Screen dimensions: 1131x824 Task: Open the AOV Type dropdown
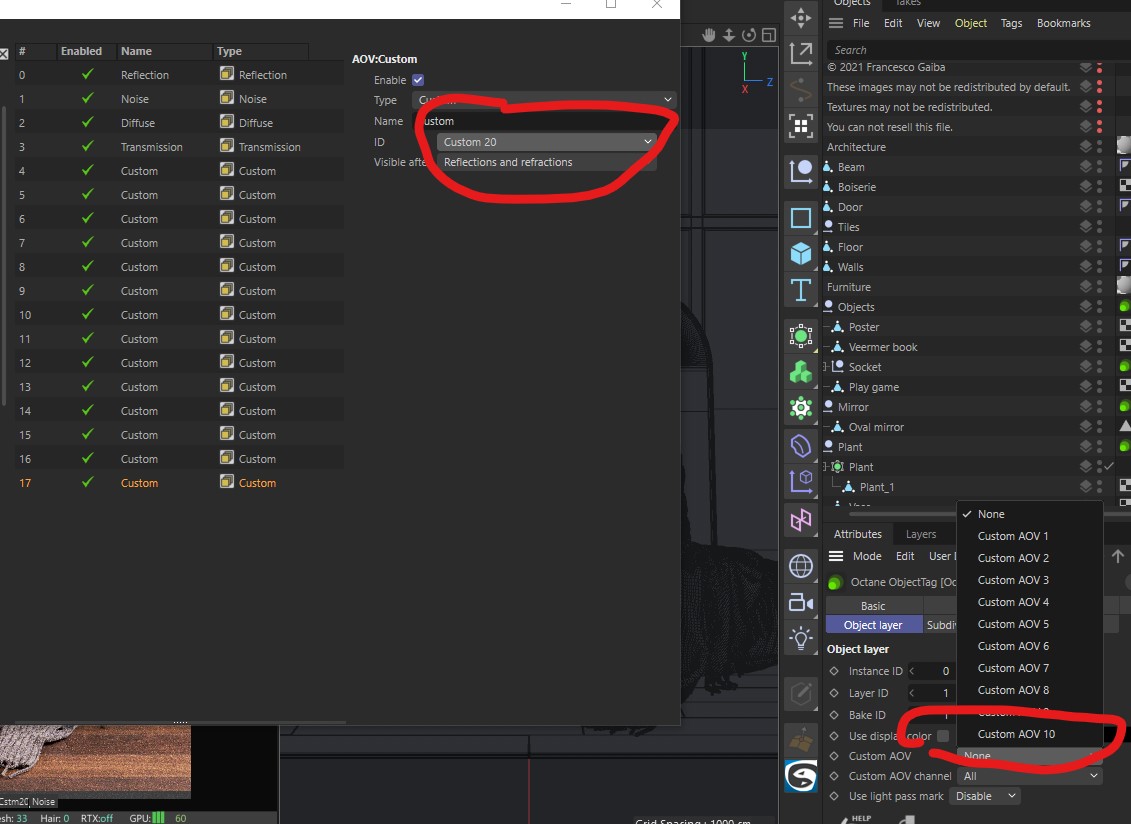[x=545, y=100]
